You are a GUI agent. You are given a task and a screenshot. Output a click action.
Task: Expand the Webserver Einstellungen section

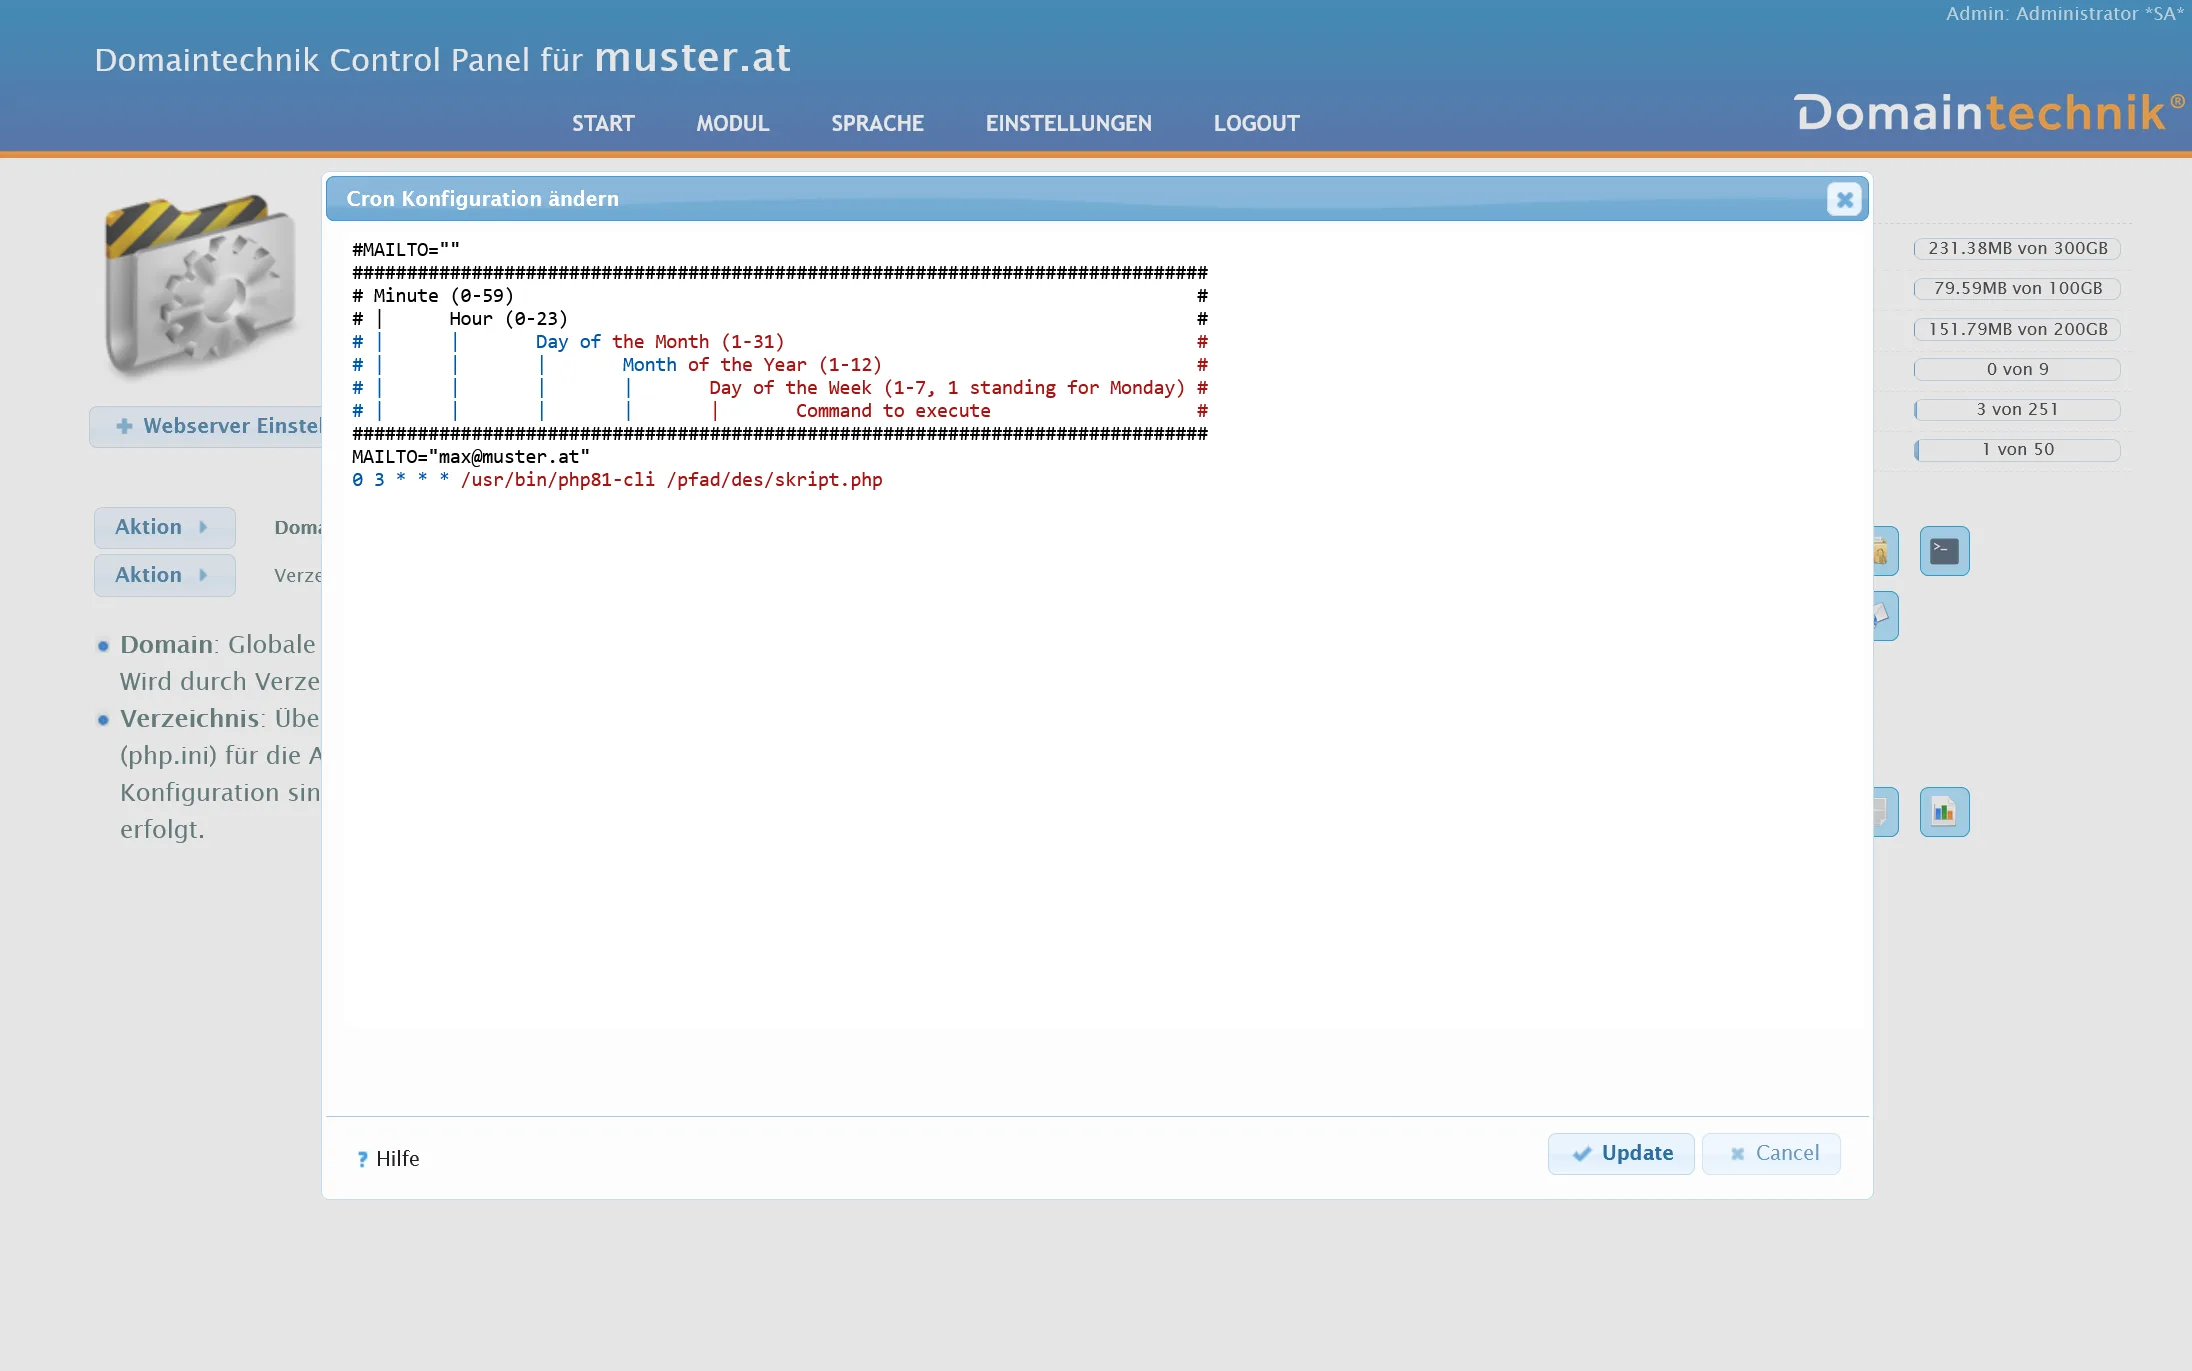[x=206, y=427]
